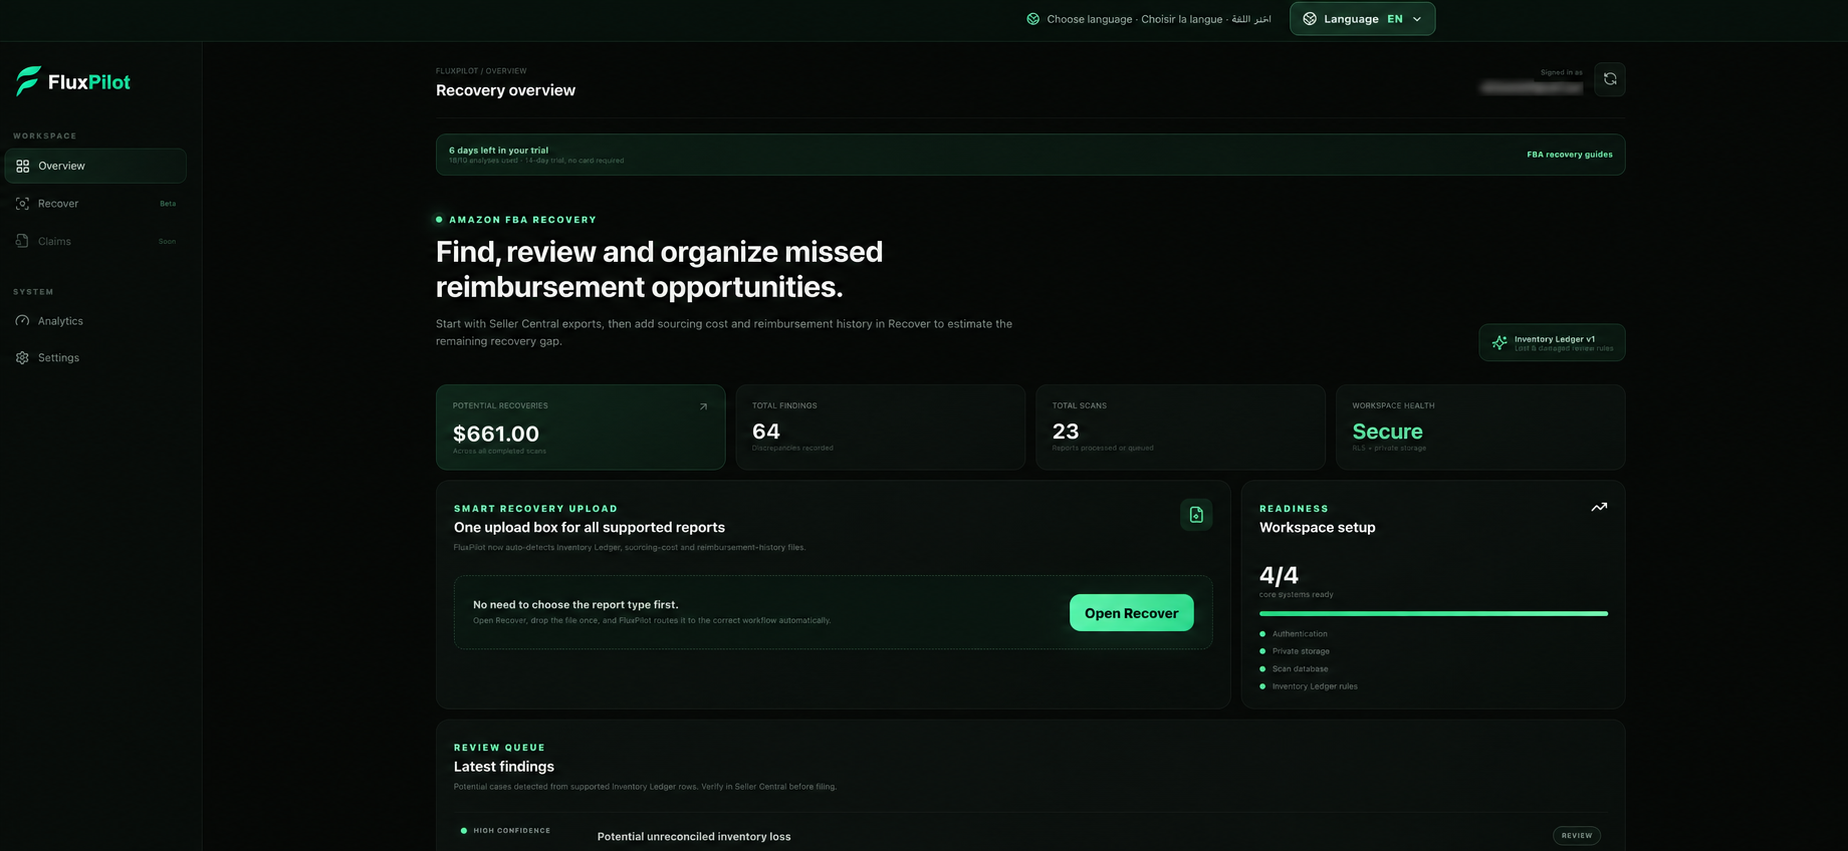Click the trending arrow icon in Readiness panel
Viewport: 1848px width, 851px height.
1599,507
